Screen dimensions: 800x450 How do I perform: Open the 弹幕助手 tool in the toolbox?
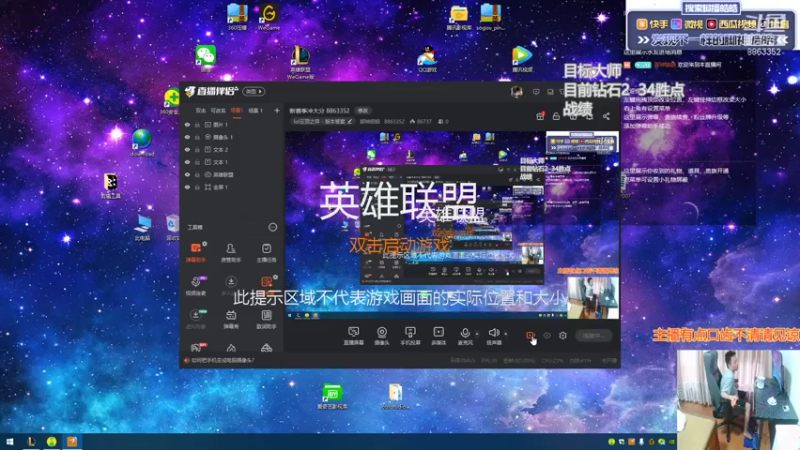(196, 253)
